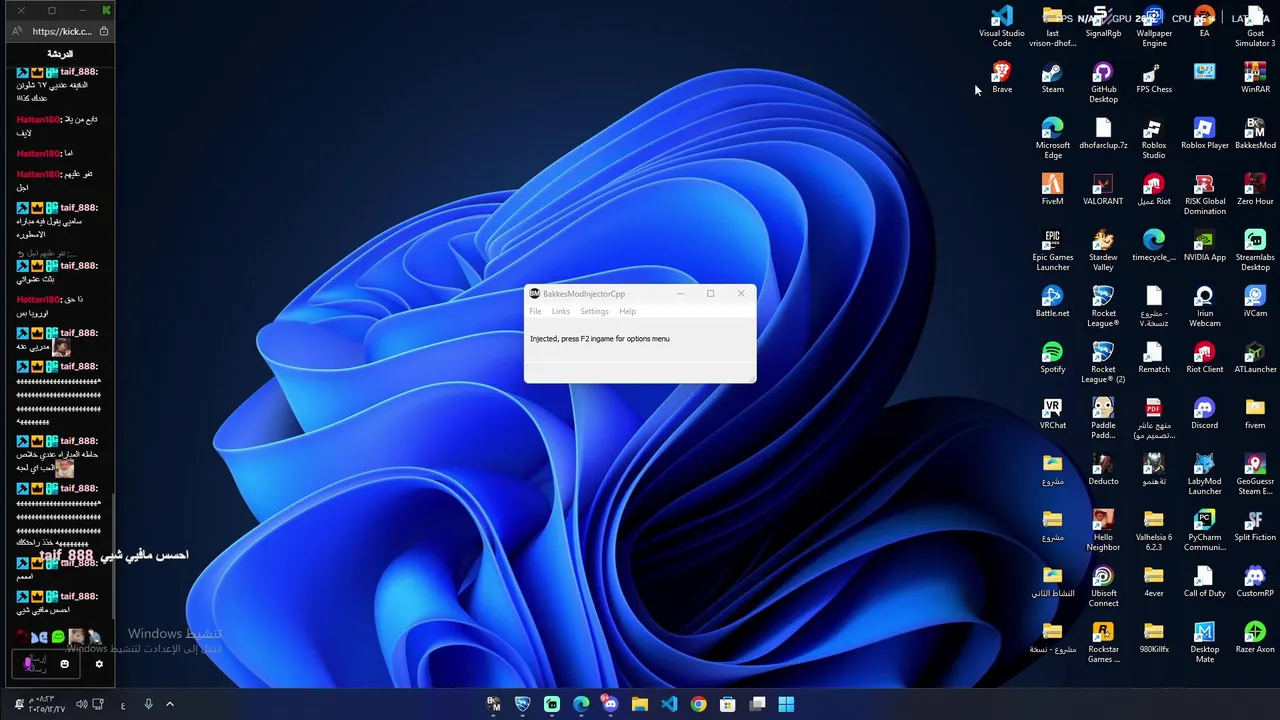Select the SignalRgb desktop icon

click(1103, 21)
